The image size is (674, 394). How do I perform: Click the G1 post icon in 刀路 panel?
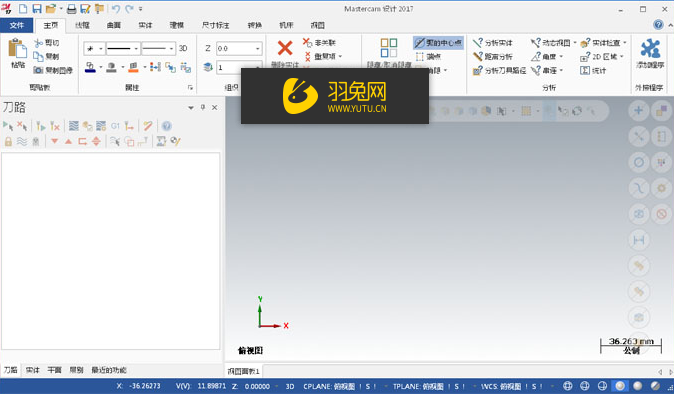(x=115, y=126)
